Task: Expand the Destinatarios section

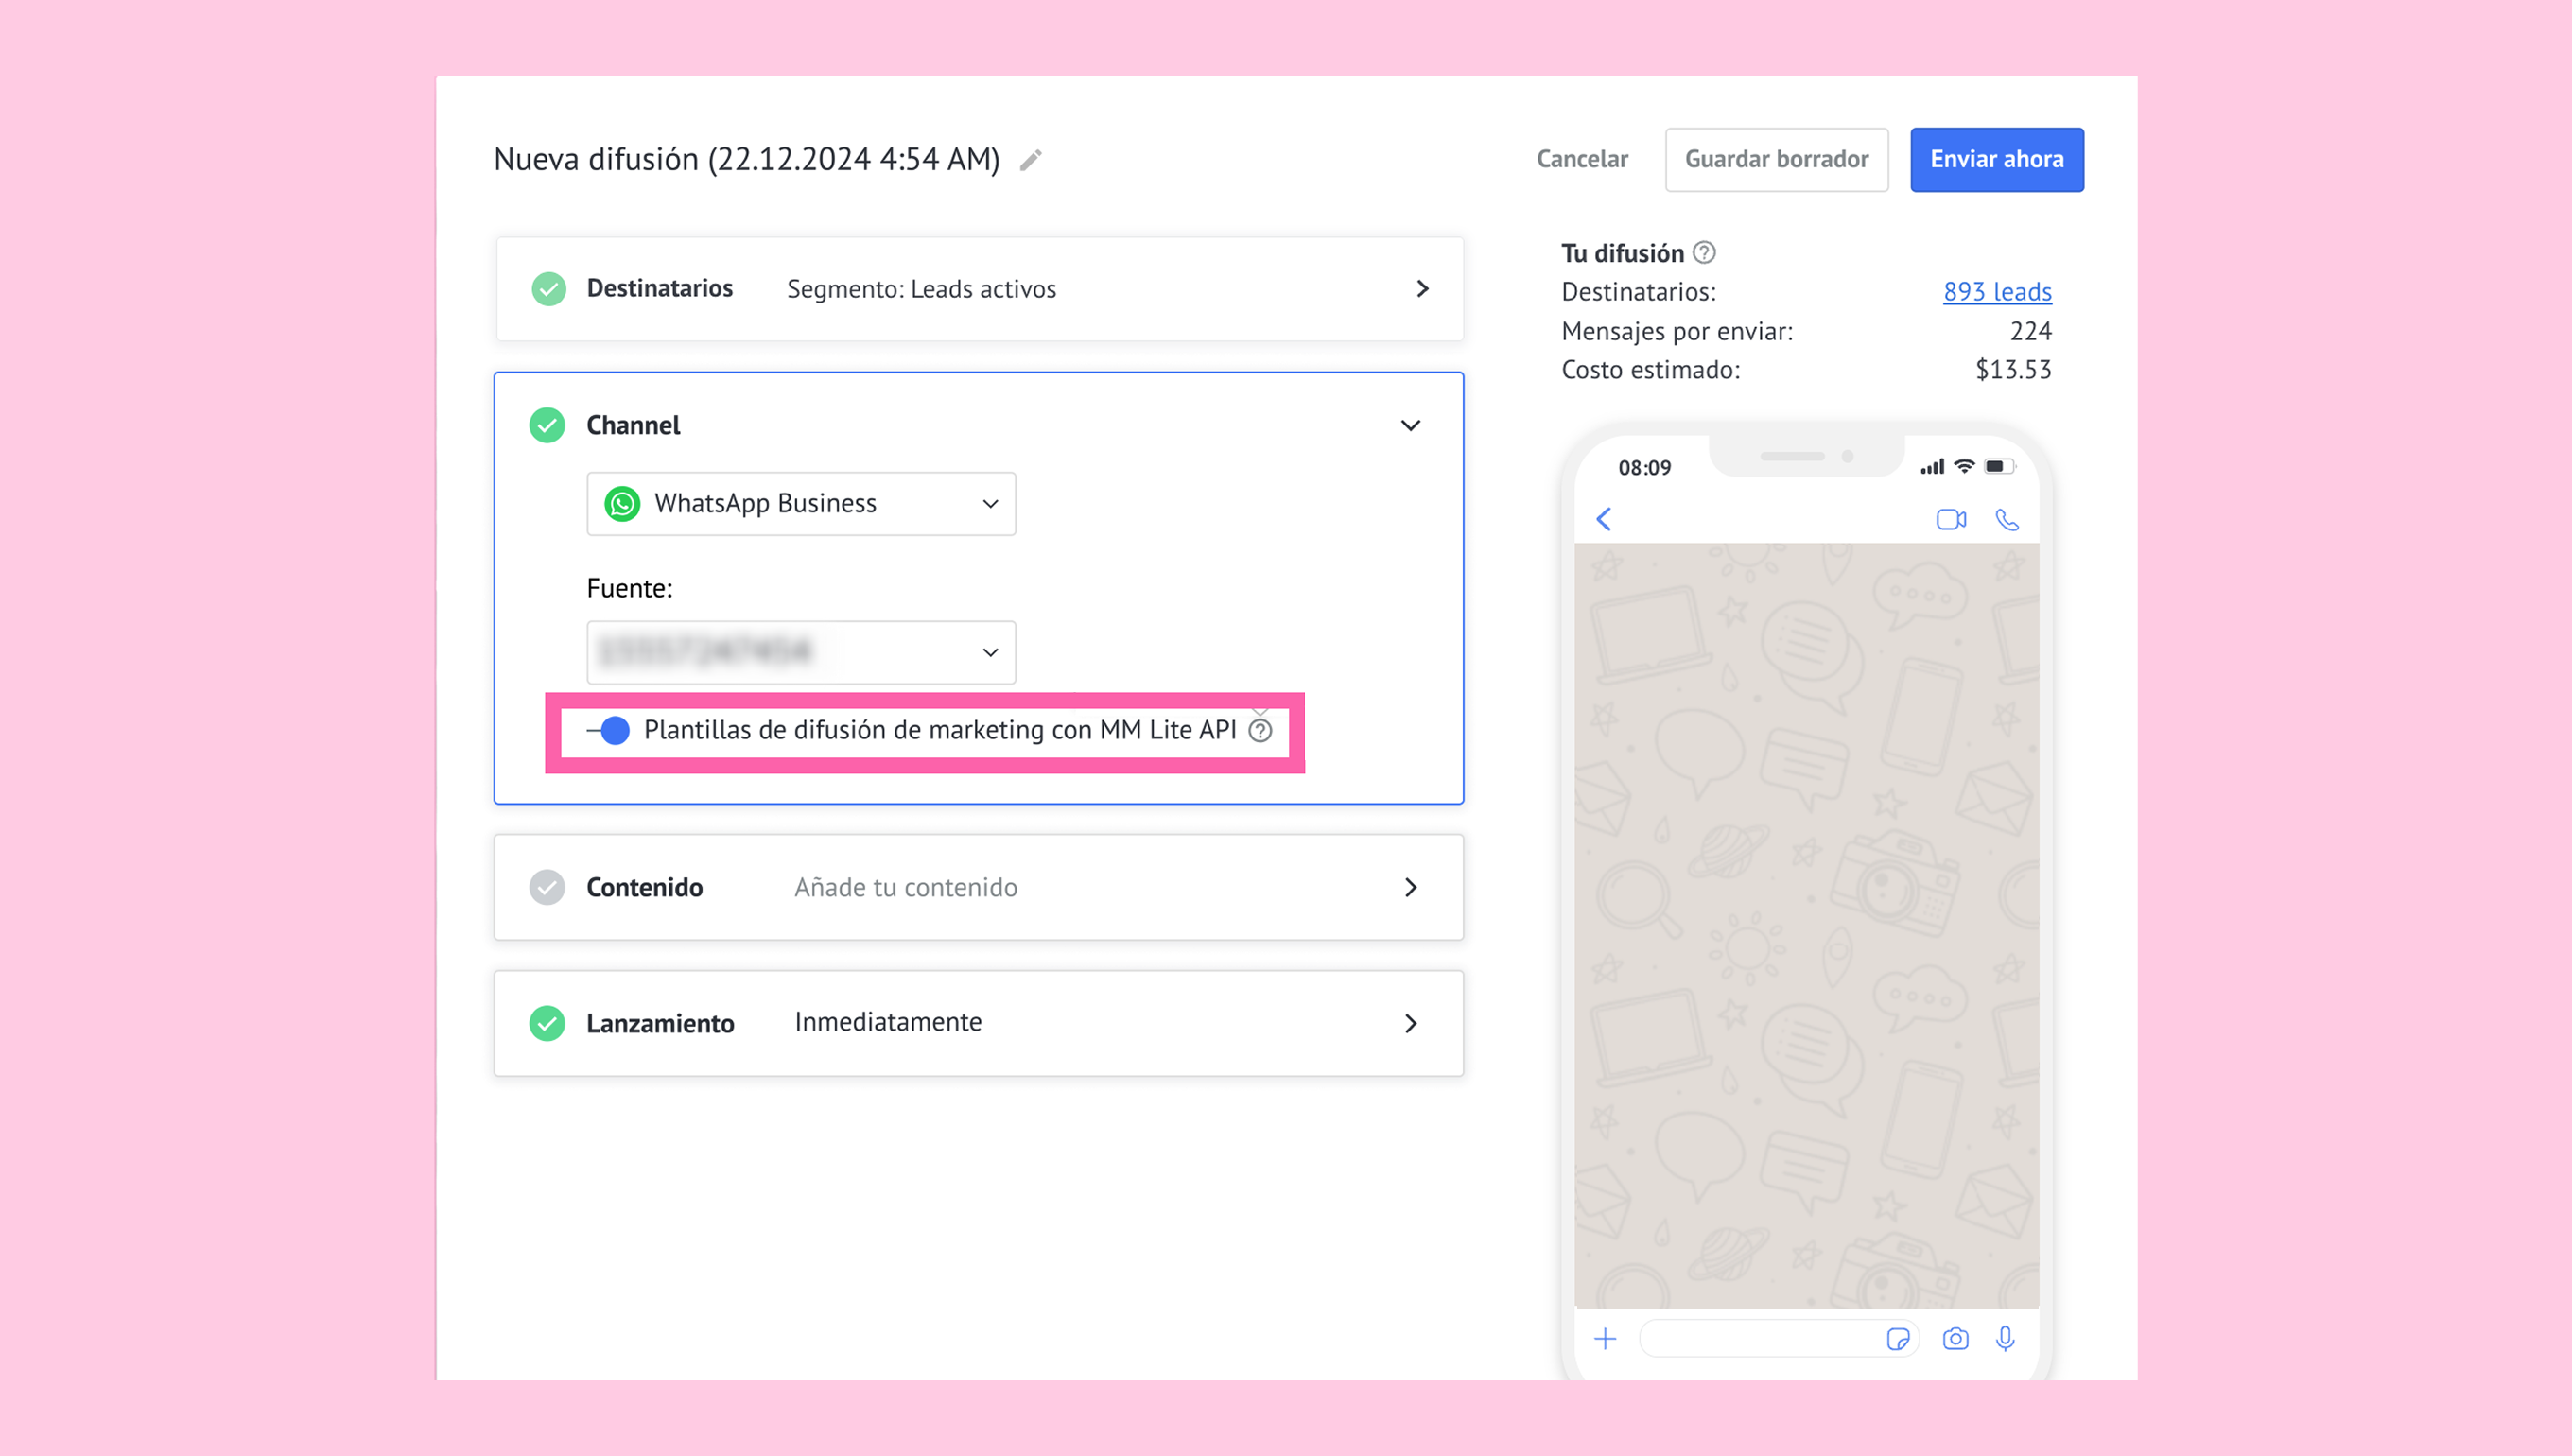Action: pyautogui.click(x=1422, y=289)
